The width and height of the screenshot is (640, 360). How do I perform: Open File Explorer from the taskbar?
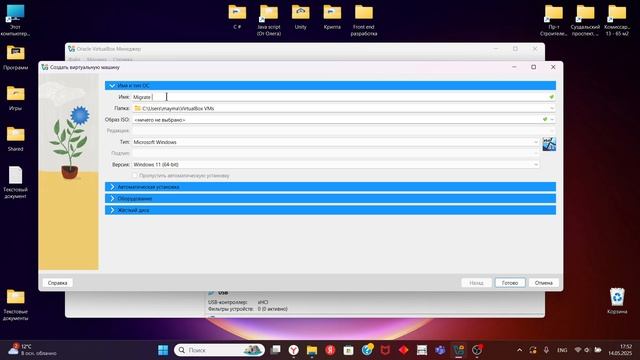[312, 350]
